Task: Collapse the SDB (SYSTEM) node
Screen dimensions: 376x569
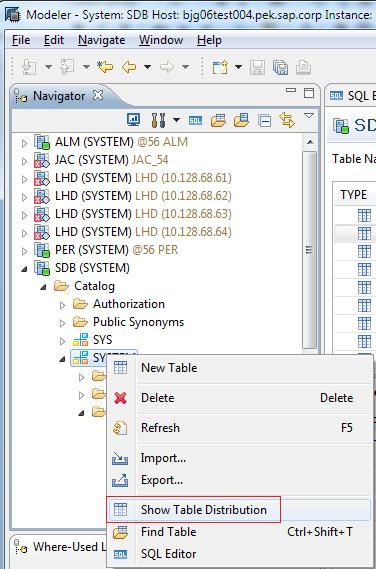Action: coord(24,269)
